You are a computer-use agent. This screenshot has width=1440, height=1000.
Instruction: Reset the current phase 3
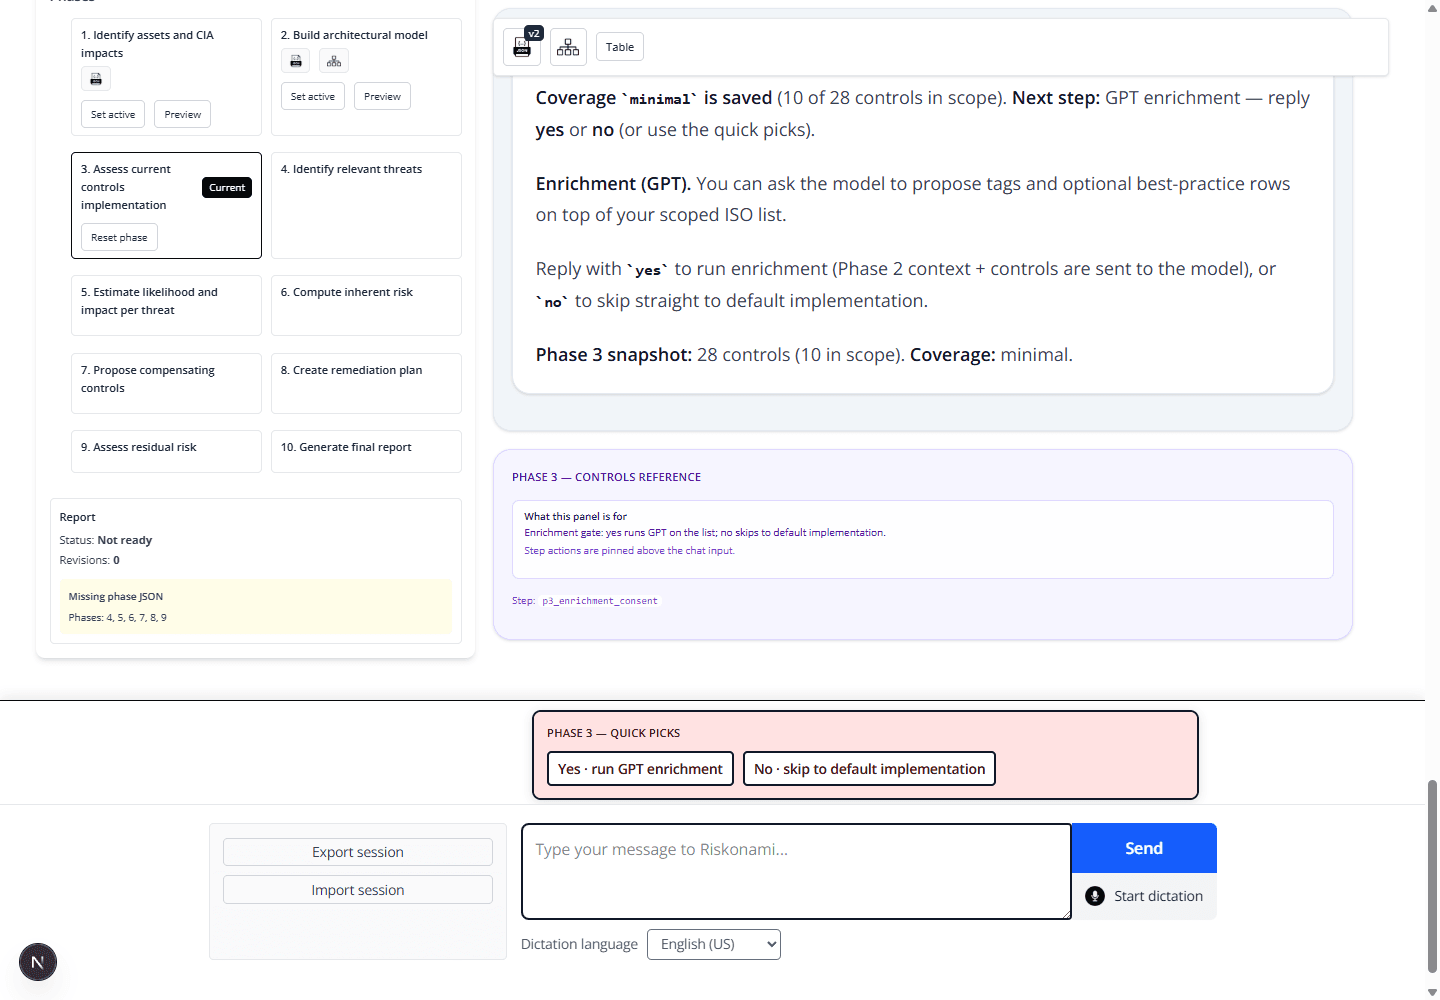click(x=119, y=237)
